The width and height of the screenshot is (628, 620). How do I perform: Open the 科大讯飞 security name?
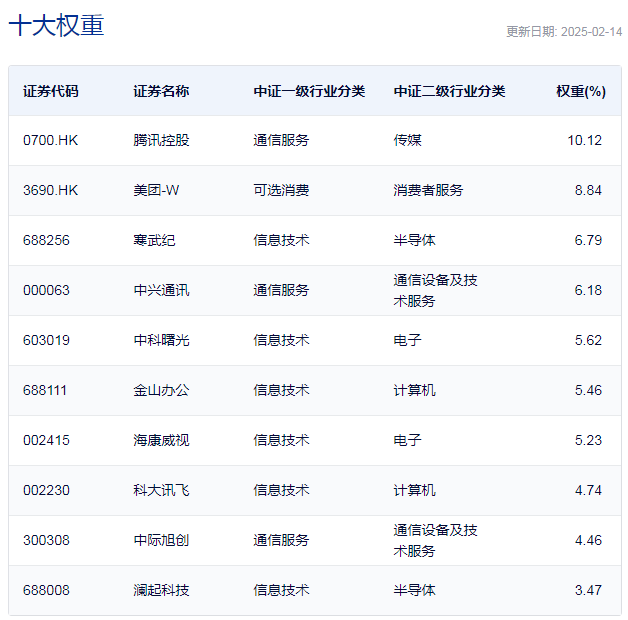[161, 490]
